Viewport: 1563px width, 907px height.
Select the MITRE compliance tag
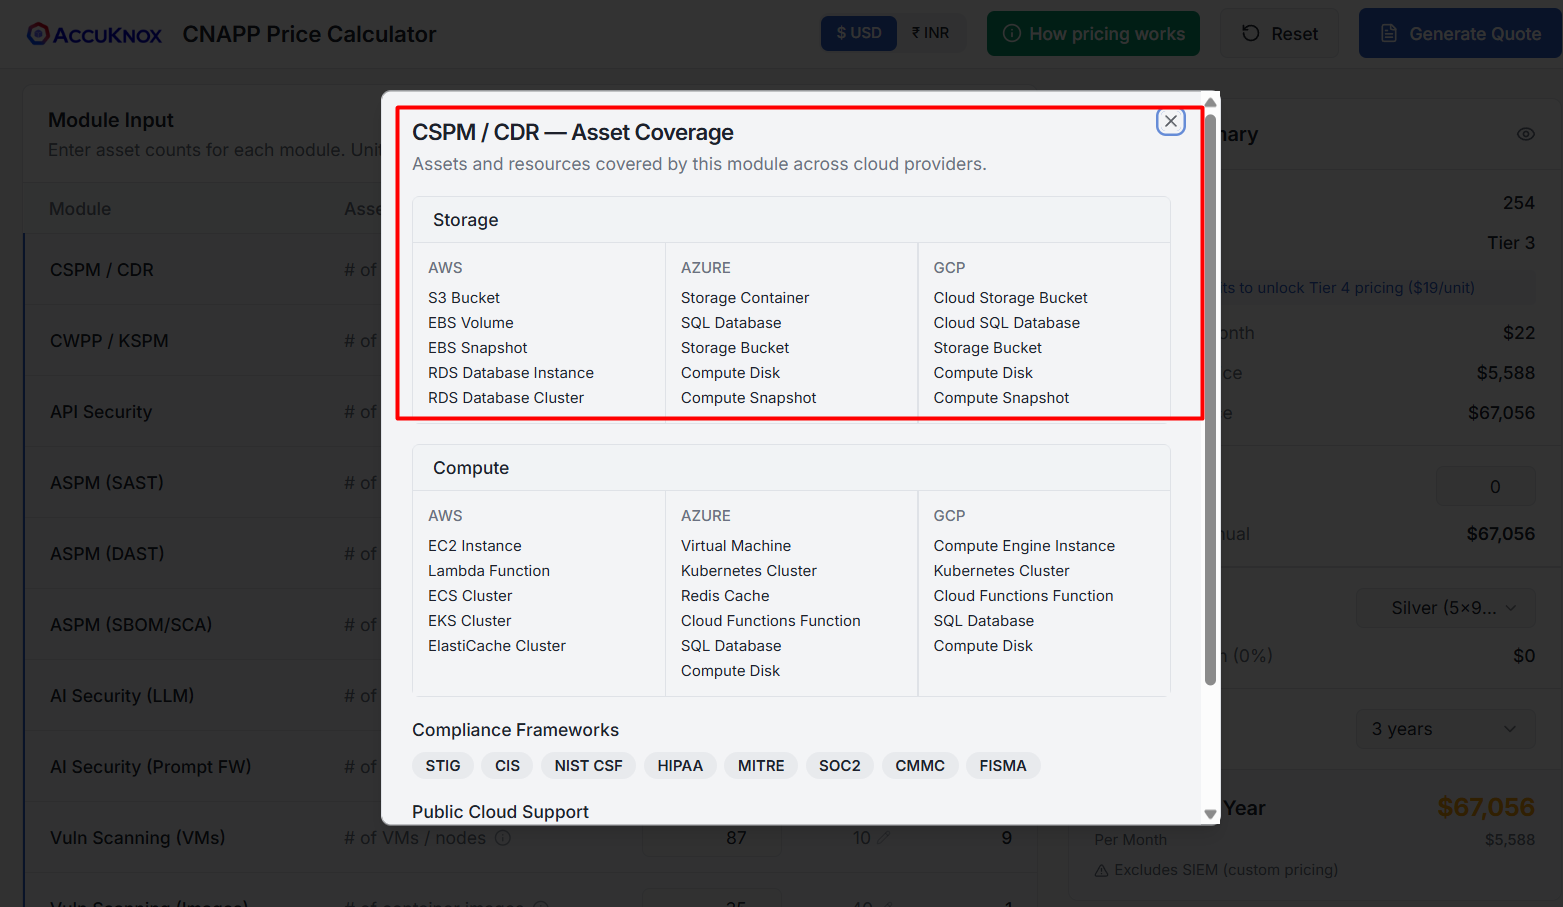pyautogui.click(x=761, y=766)
